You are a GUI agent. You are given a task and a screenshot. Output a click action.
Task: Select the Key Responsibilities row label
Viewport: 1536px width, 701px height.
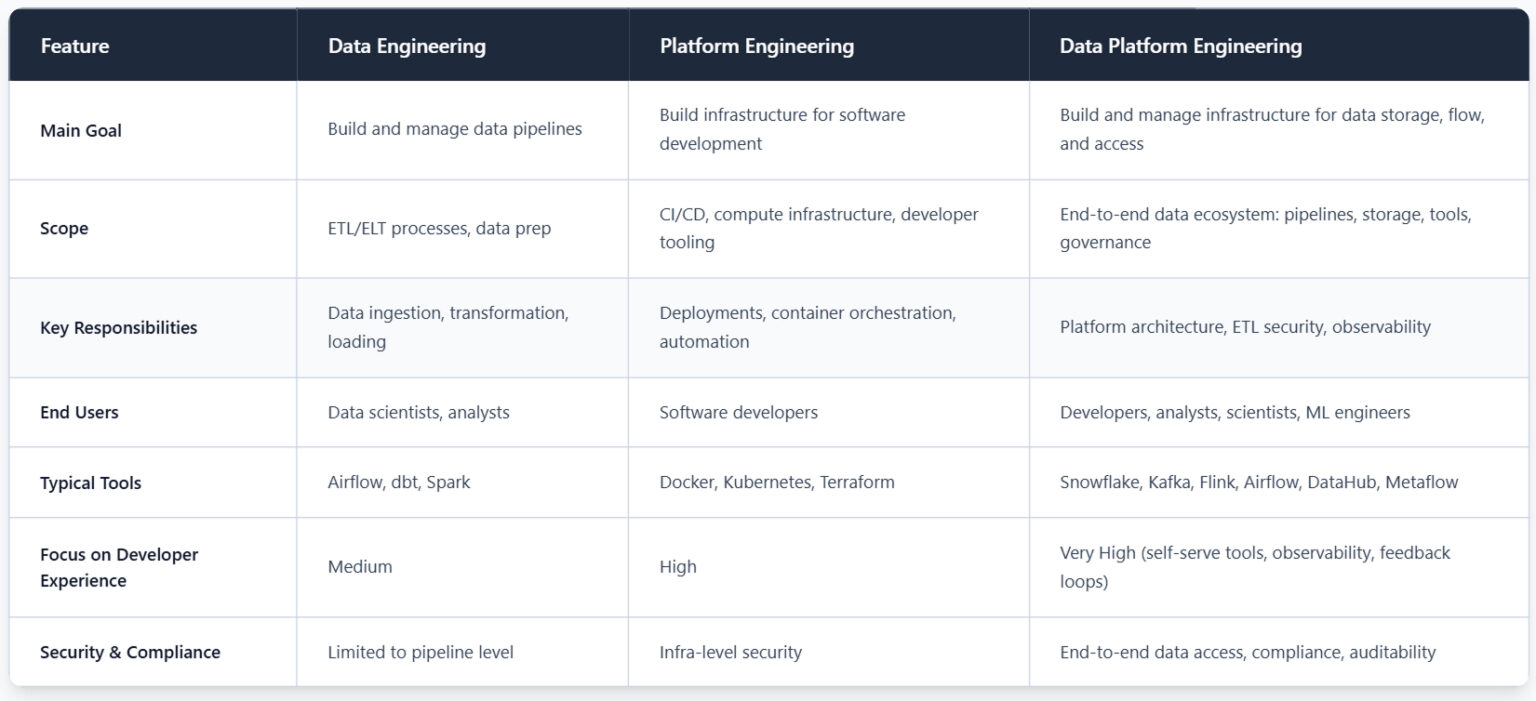tap(118, 327)
